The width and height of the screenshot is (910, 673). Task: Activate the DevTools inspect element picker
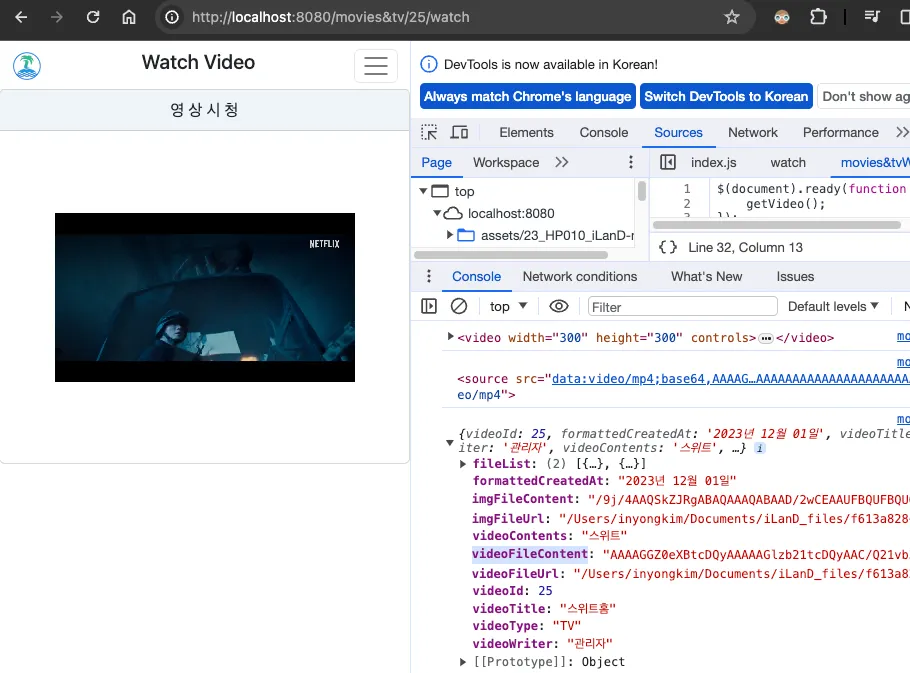pyautogui.click(x=429, y=132)
